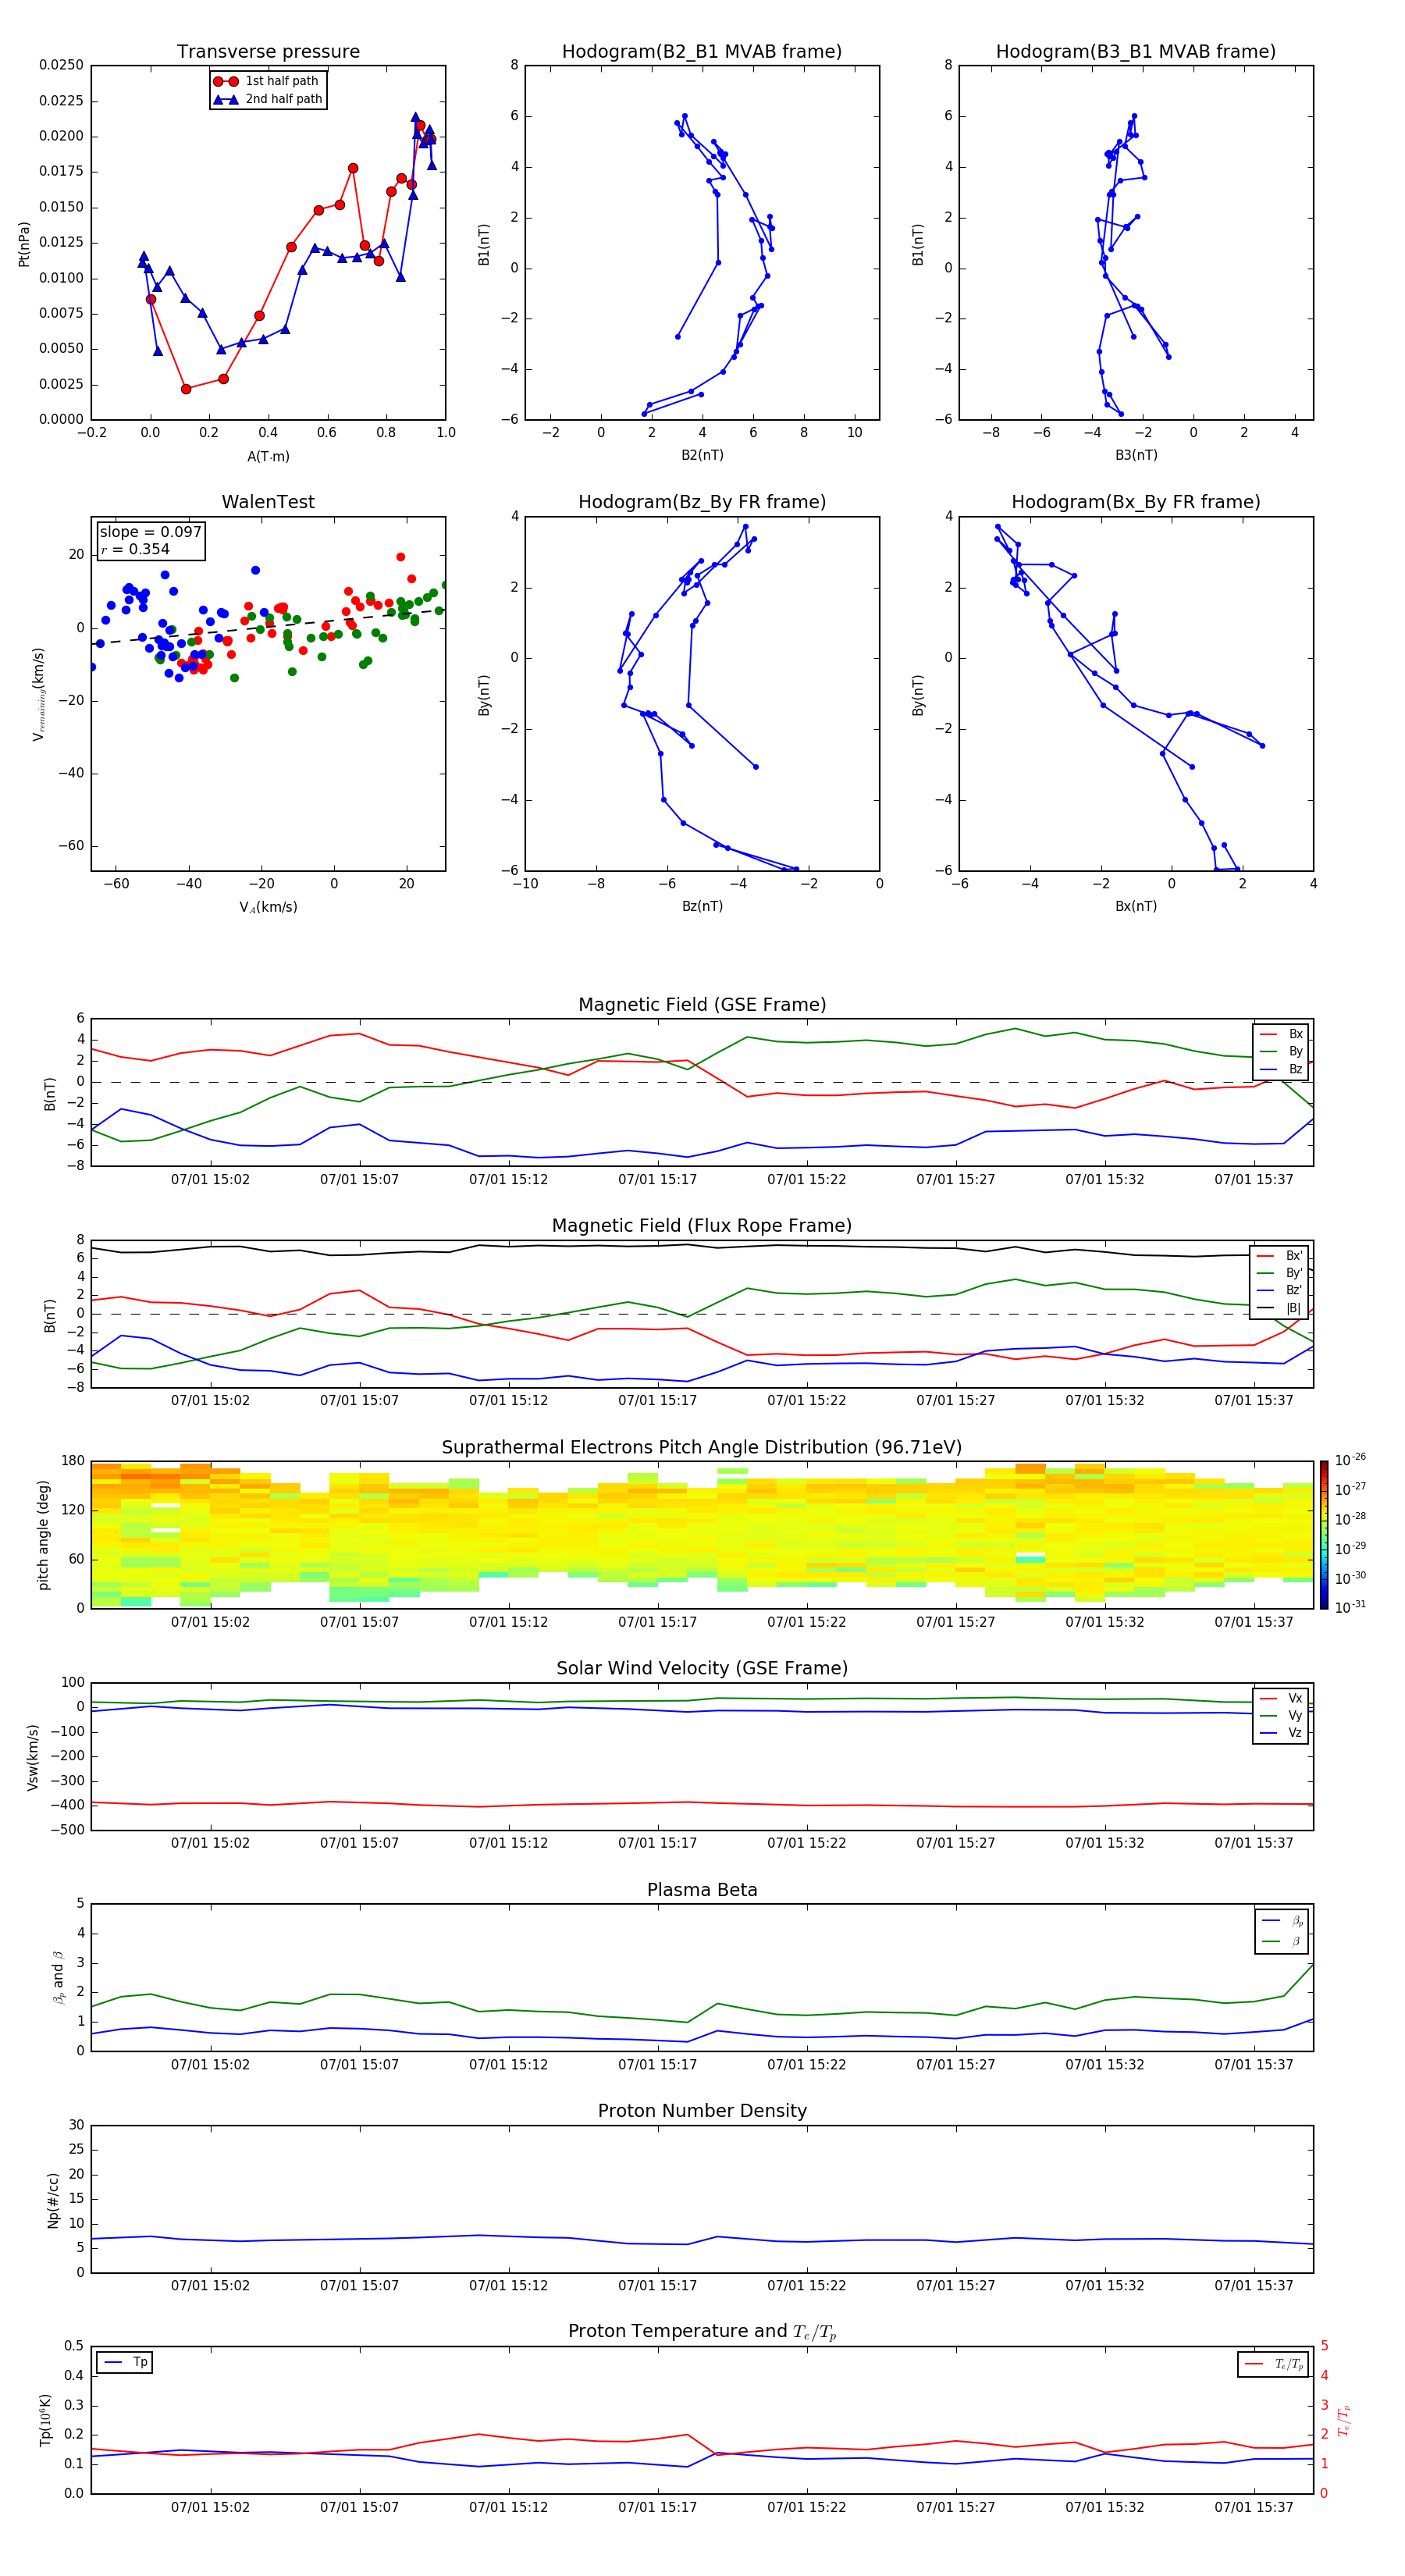
Task: Click the "β_p and β" y-axis label
Action: coord(58,1978)
